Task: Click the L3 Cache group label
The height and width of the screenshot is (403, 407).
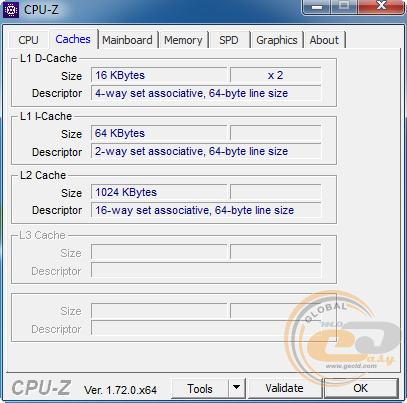Action: [42, 235]
